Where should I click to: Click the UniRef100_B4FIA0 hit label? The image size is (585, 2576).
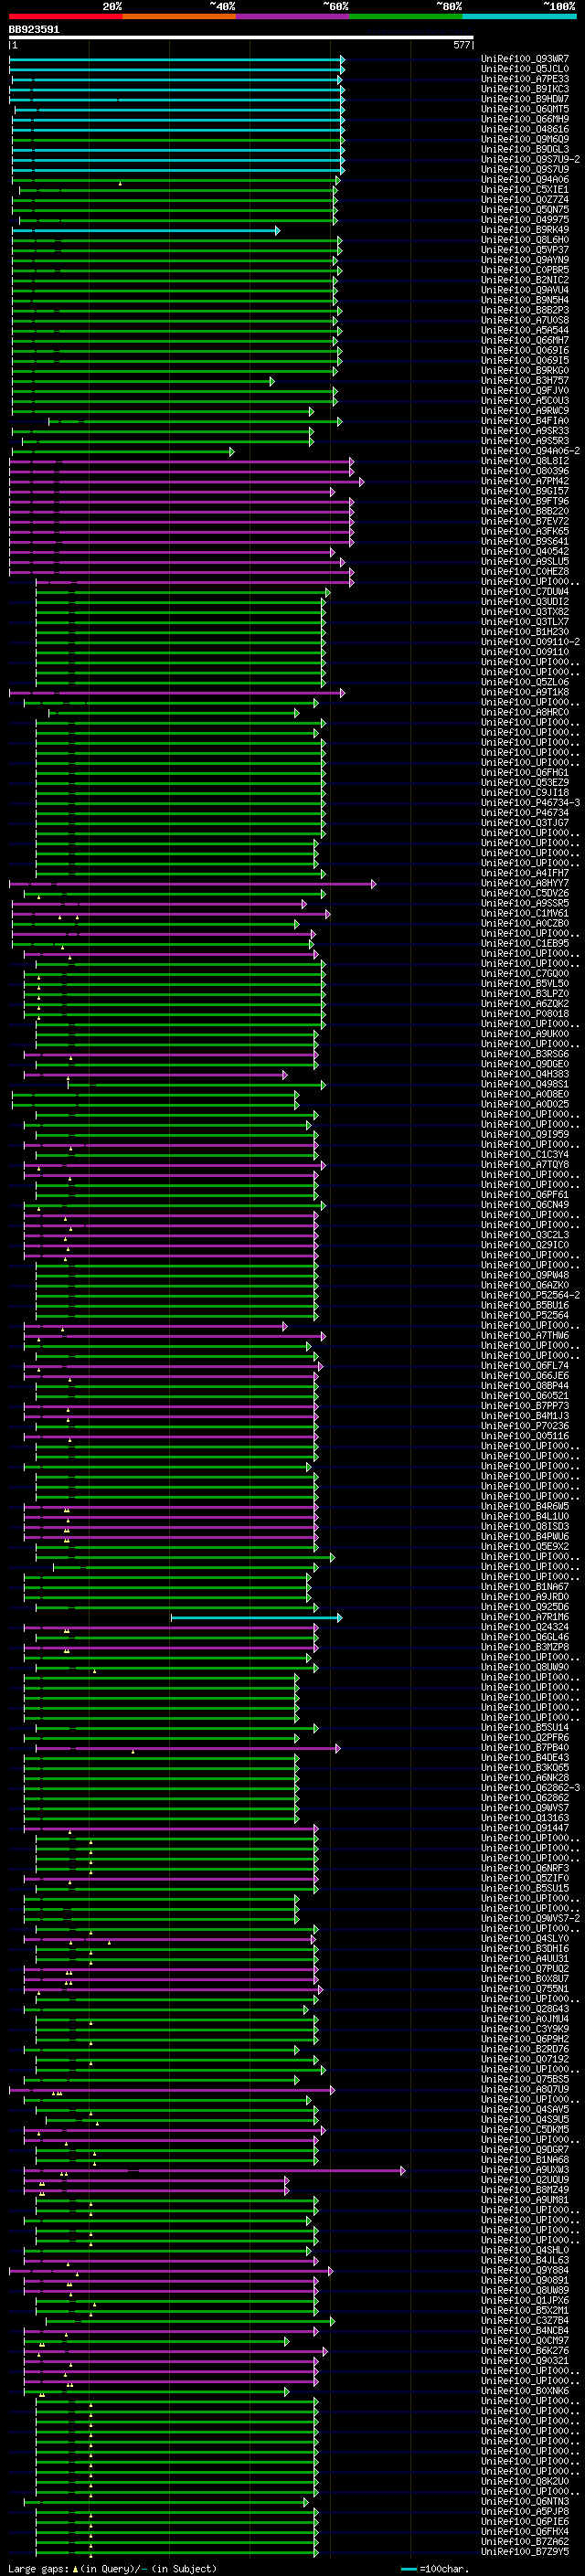click(x=525, y=421)
